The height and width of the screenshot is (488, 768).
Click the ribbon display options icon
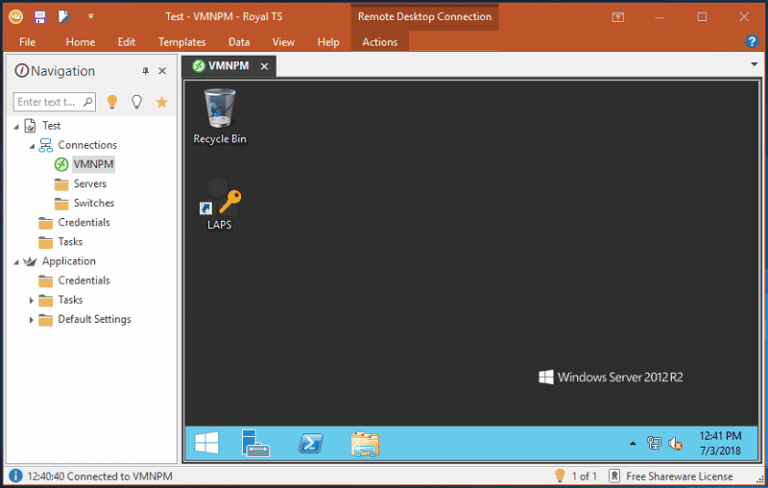coord(618,17)
